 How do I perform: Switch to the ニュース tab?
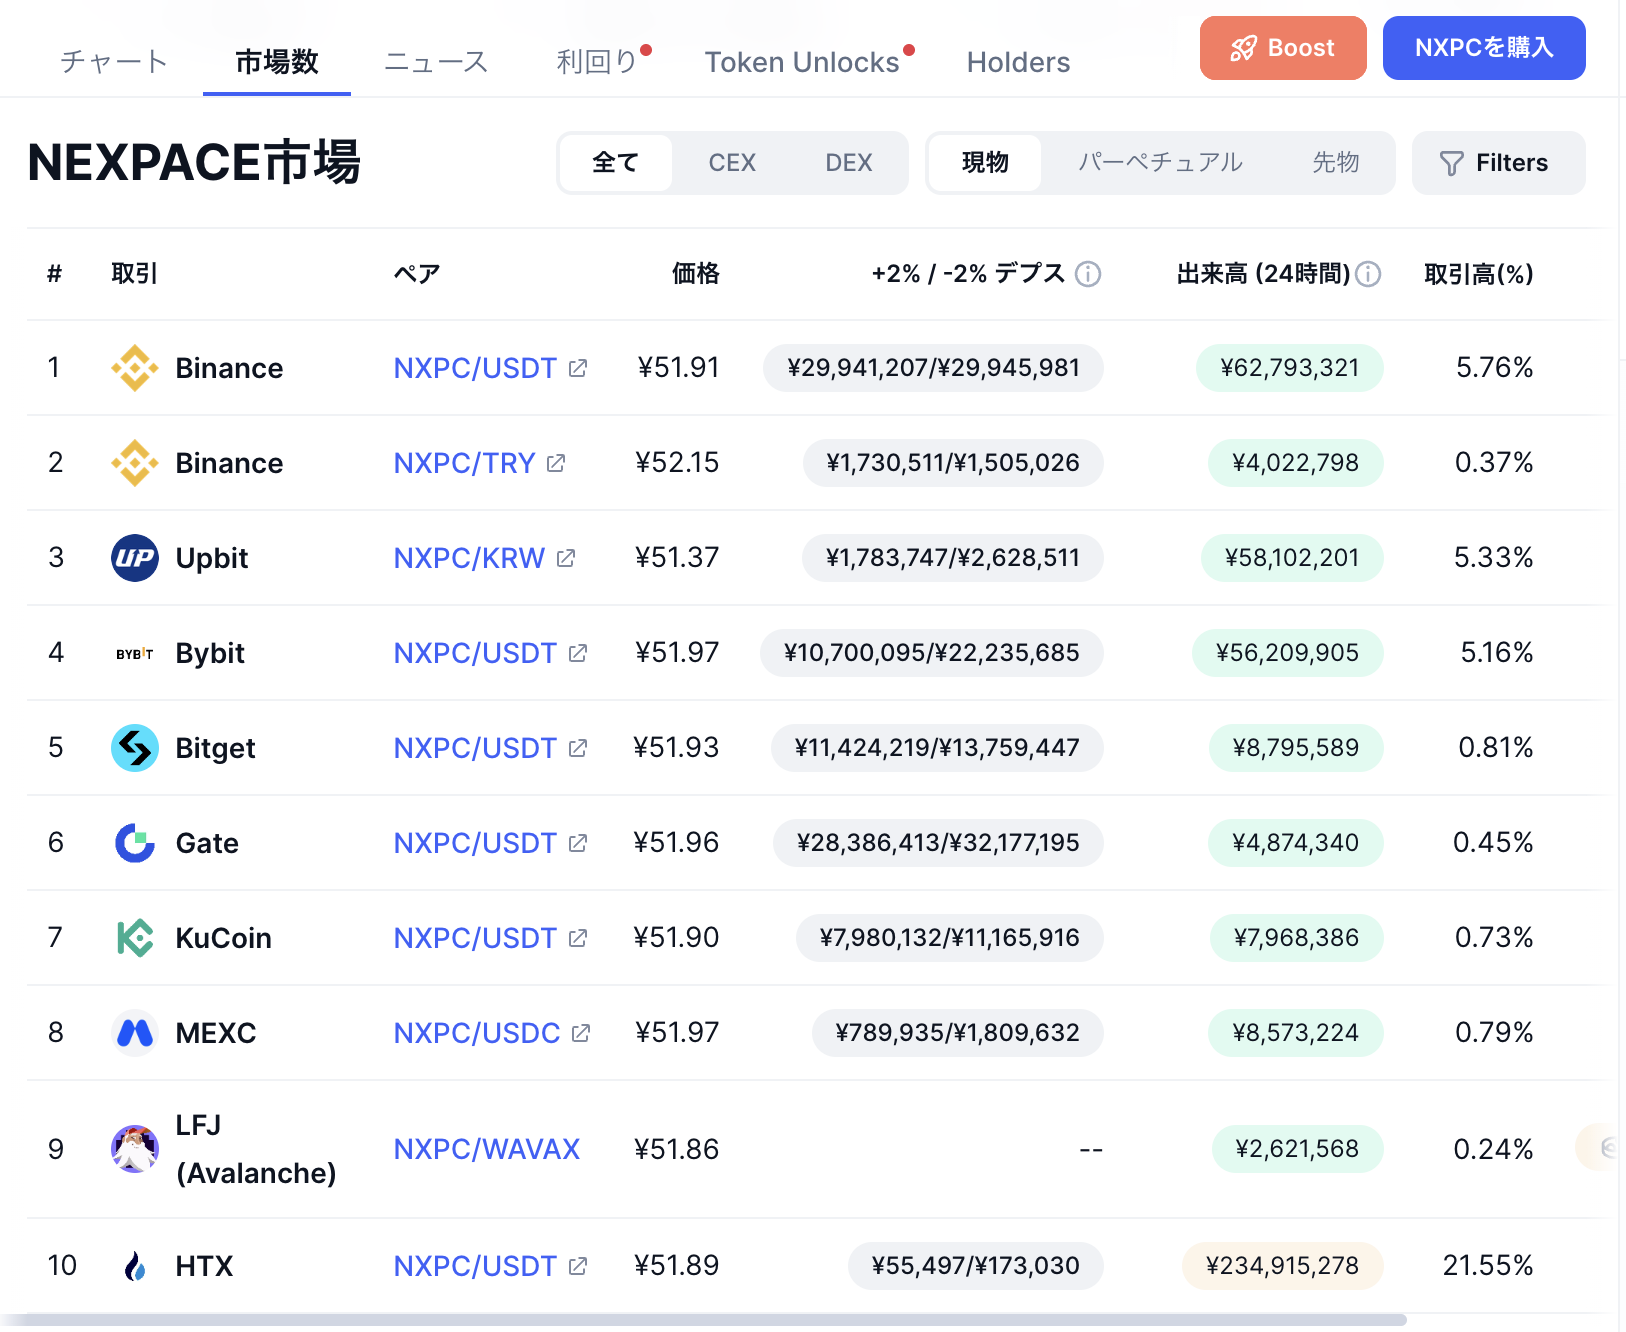[x=436, y=62]
